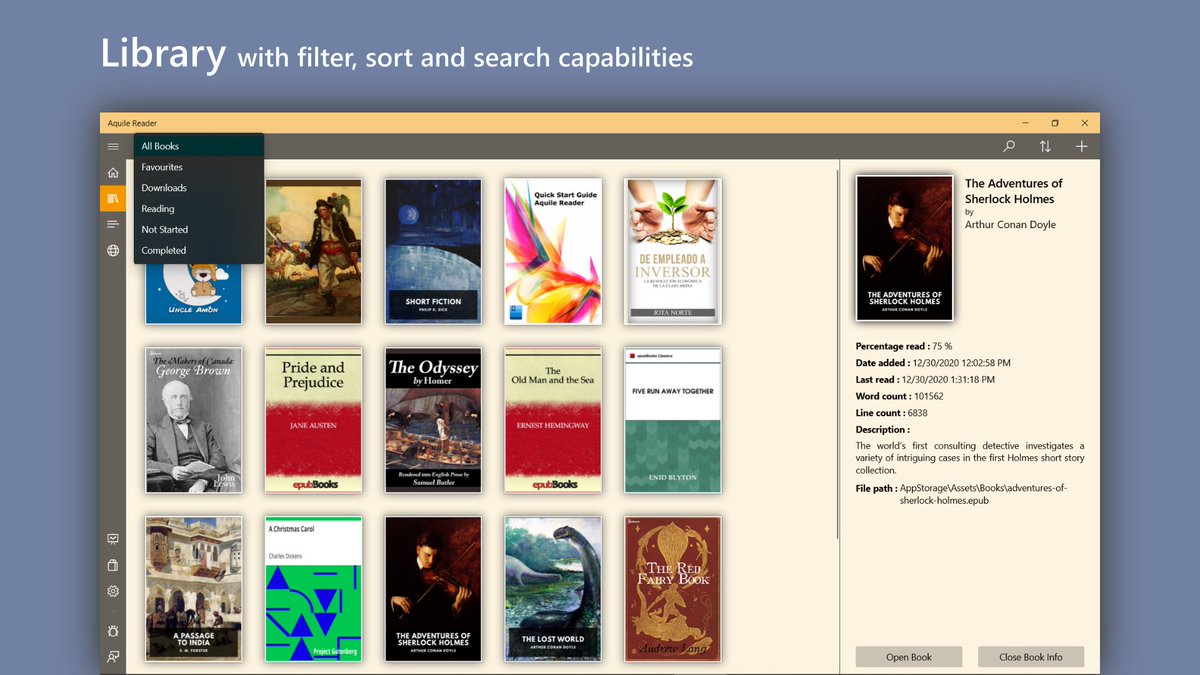Add a book with the plus icon
Image resolution: width=1200 pixels, height=675 pixels.
[1081, 147]
